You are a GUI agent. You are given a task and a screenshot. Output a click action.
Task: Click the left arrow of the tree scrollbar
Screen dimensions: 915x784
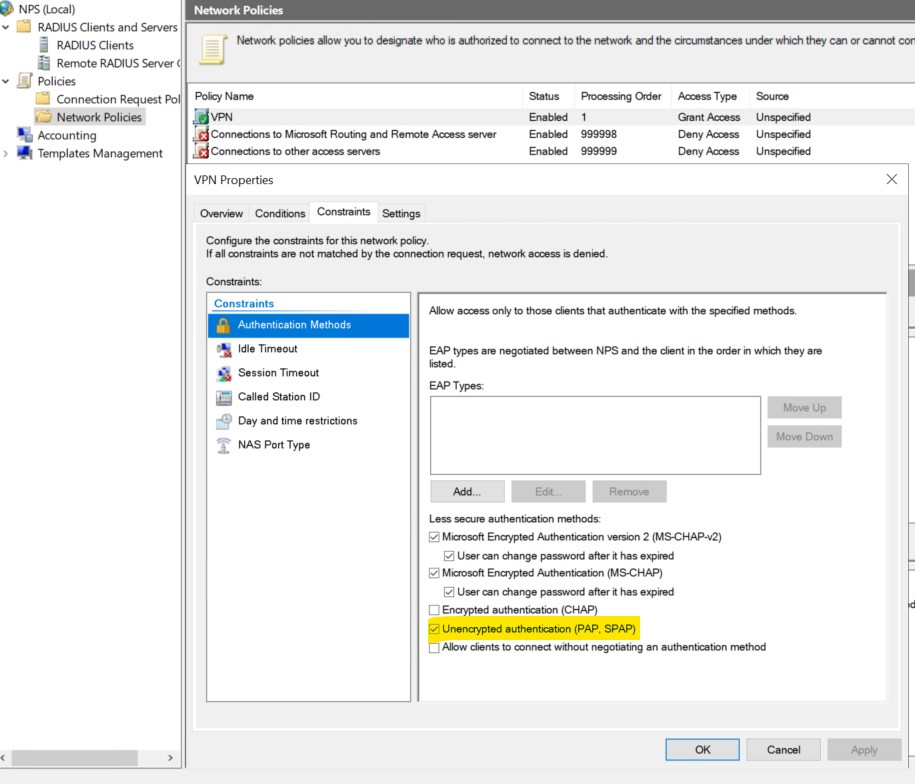tap(4, 758)
